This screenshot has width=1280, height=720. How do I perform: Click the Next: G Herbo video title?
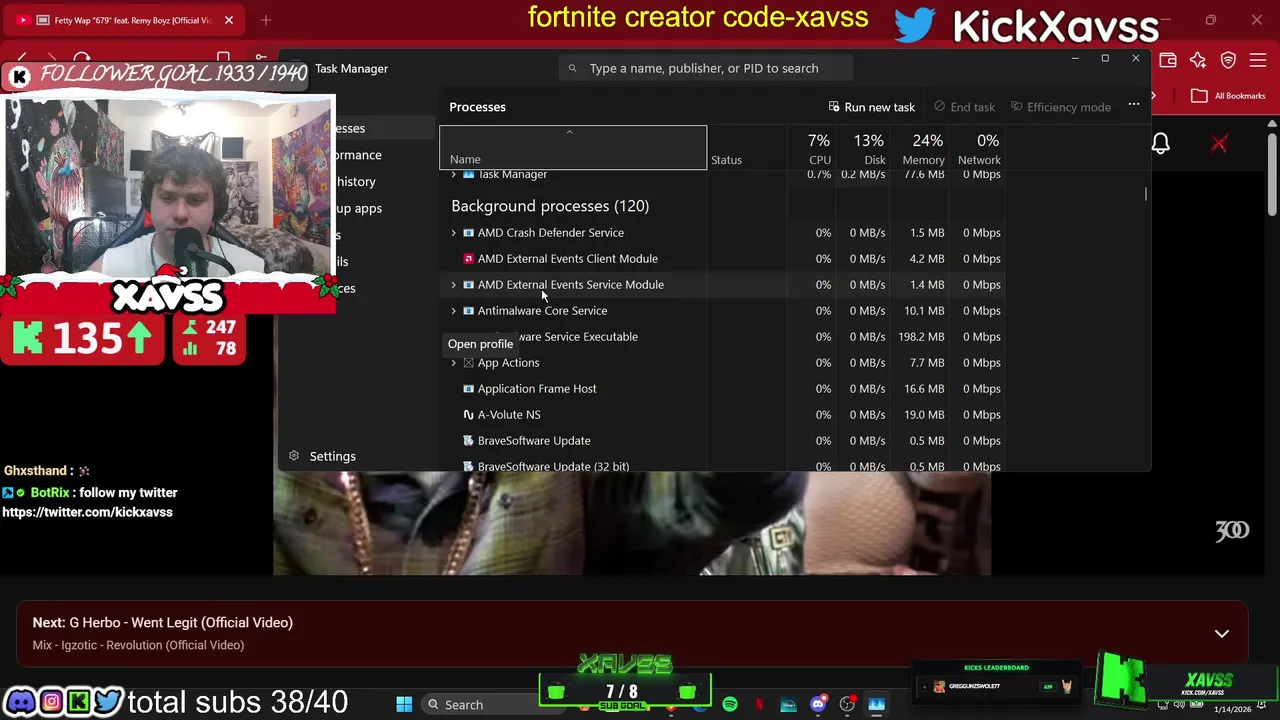pyautogui.click(x=163, y=623)
